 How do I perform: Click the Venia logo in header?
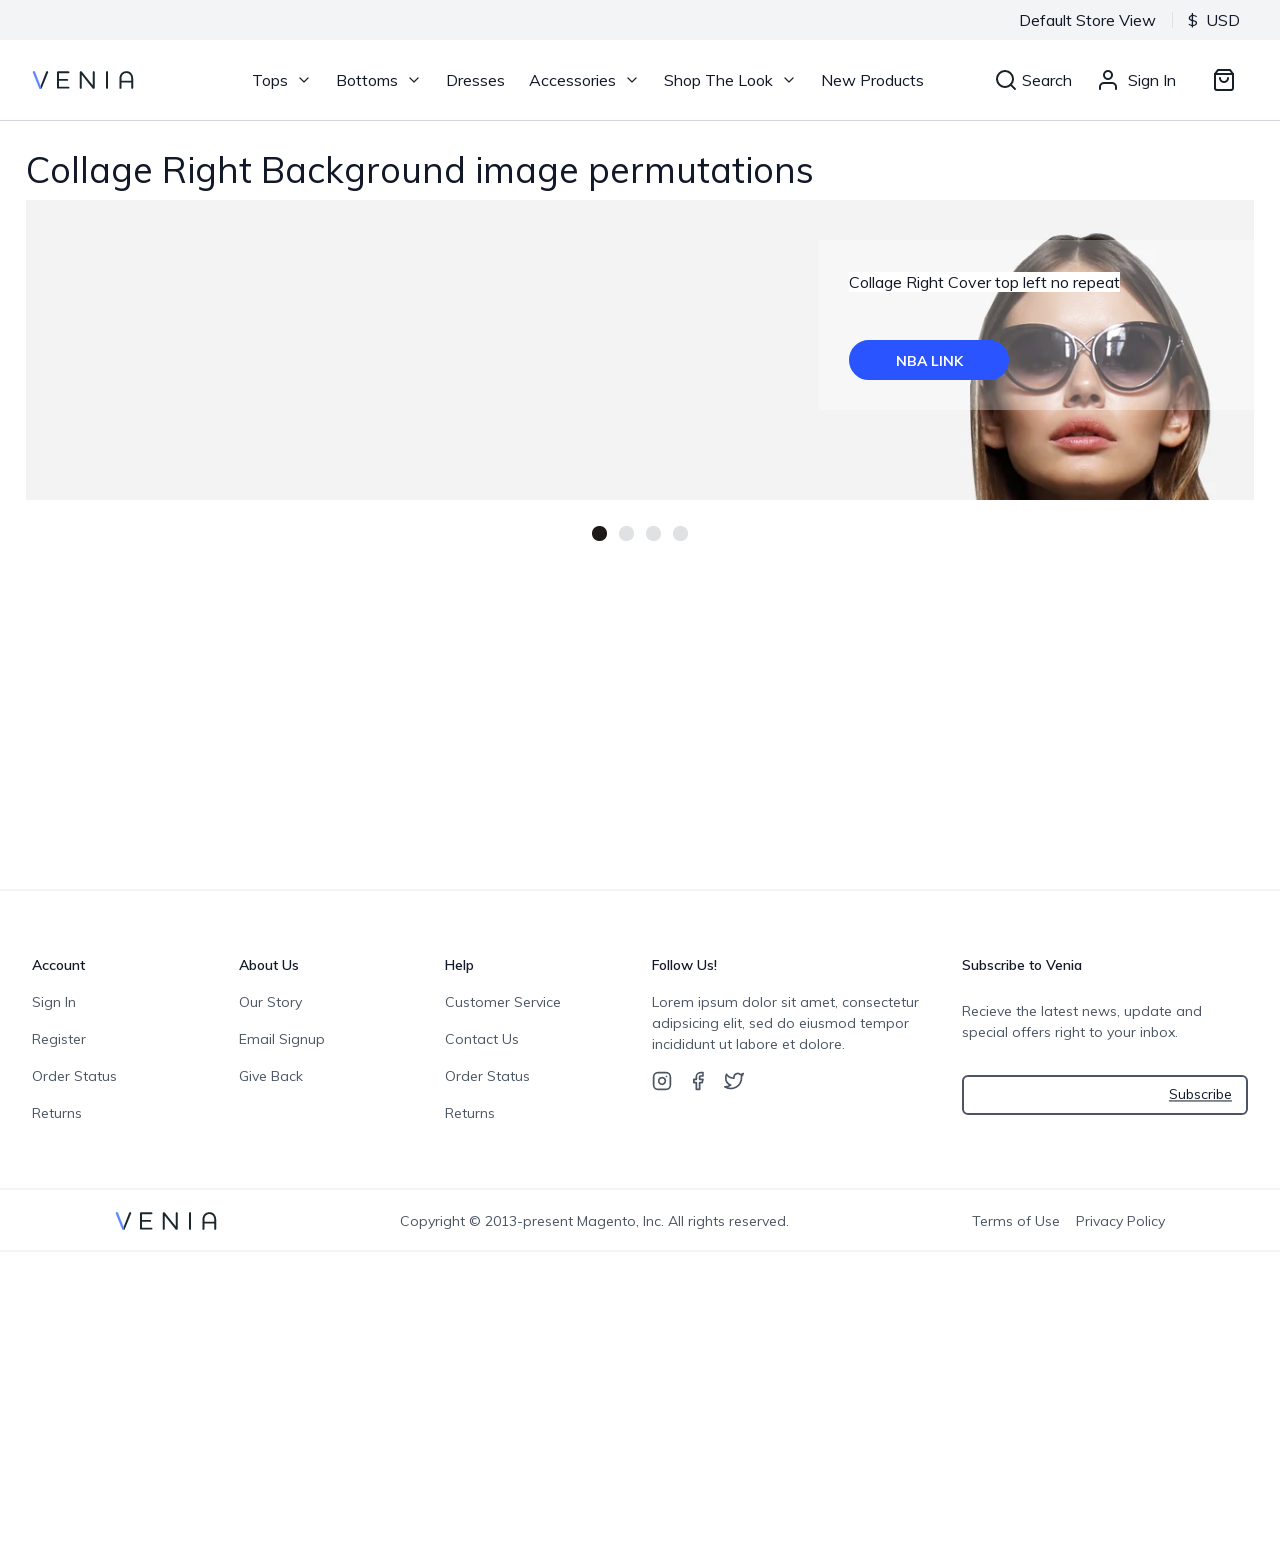pyautogui.click(x=83, y=80)
